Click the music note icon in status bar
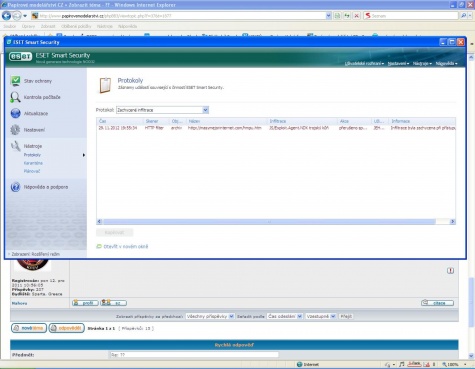Image resolution: width=475 pixels, height=369 pixels. (402, 364)
